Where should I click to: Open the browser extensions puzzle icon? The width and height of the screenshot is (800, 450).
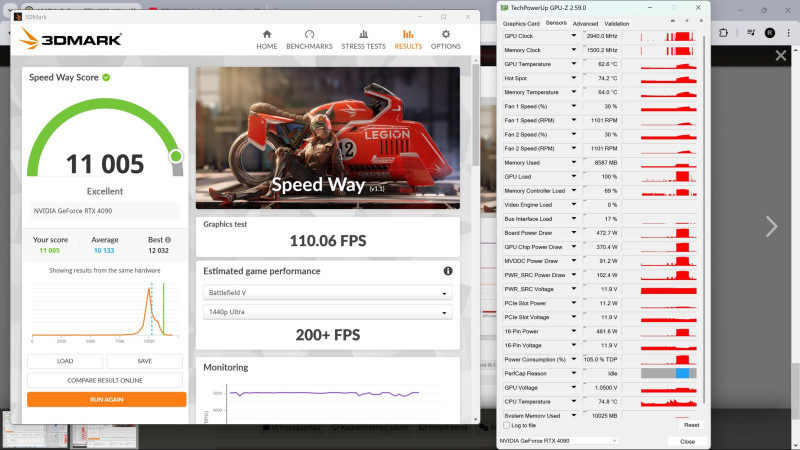tap(723, 33)
